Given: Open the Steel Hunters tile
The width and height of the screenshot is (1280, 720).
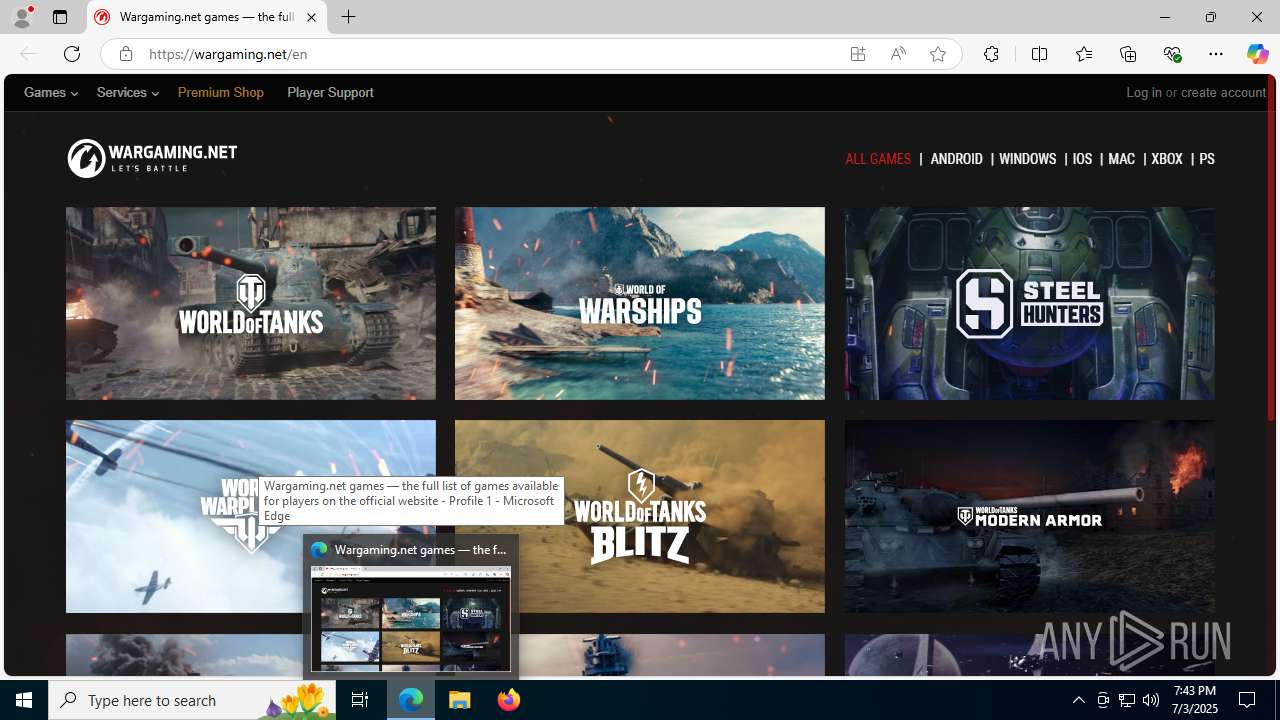Looking at the screenshot, I should [x=1029, y=303].
